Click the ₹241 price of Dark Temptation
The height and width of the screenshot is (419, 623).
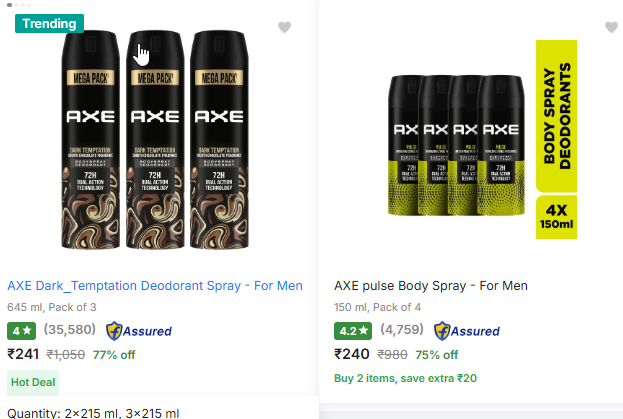click(23, 354)
